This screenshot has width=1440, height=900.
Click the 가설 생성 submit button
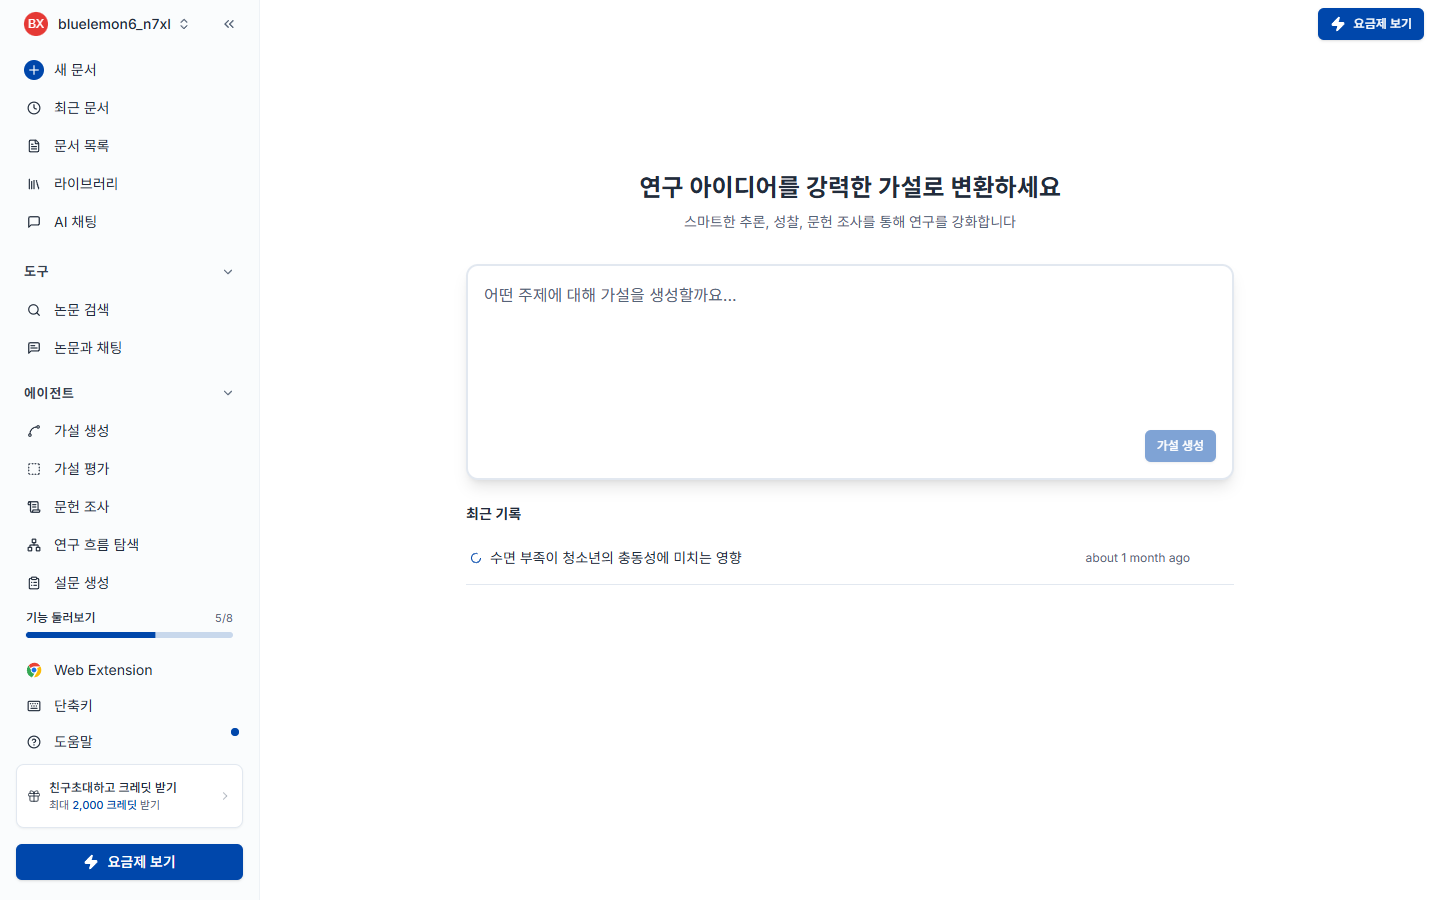tap(1180, 446)
